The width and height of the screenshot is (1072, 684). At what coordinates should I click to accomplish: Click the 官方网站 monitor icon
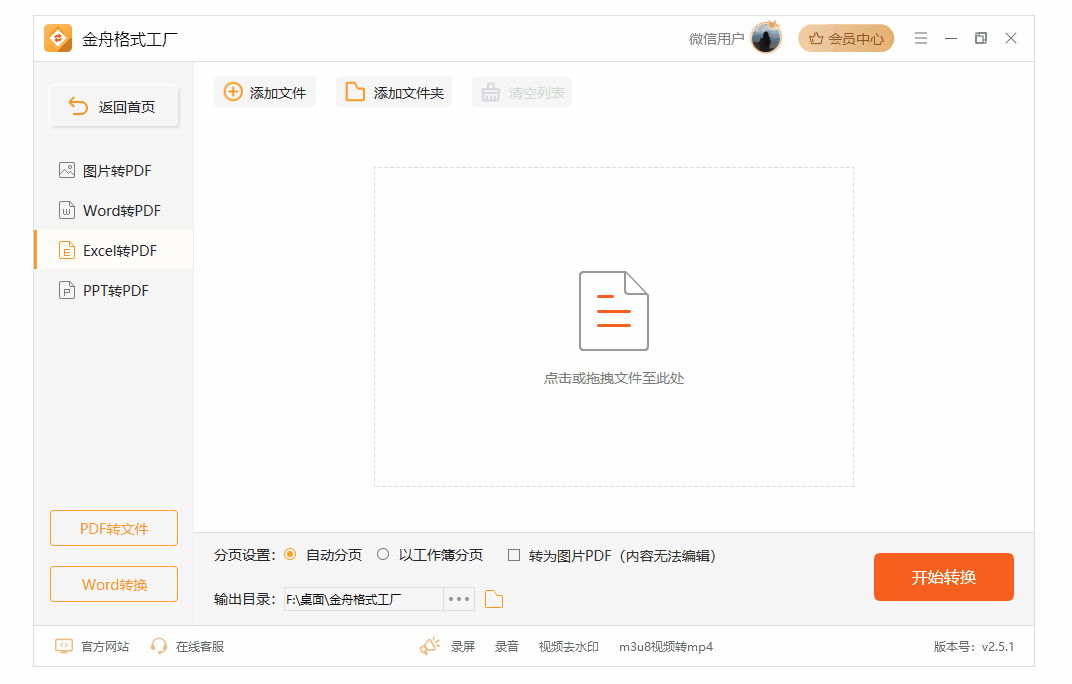pyautogui.click(x=64, y=646)
